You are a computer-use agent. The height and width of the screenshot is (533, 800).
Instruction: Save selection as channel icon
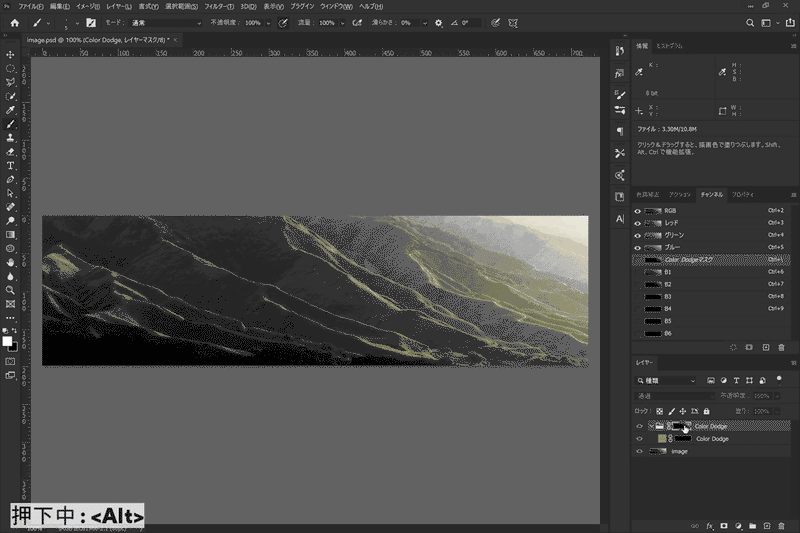tap(749, 347)
